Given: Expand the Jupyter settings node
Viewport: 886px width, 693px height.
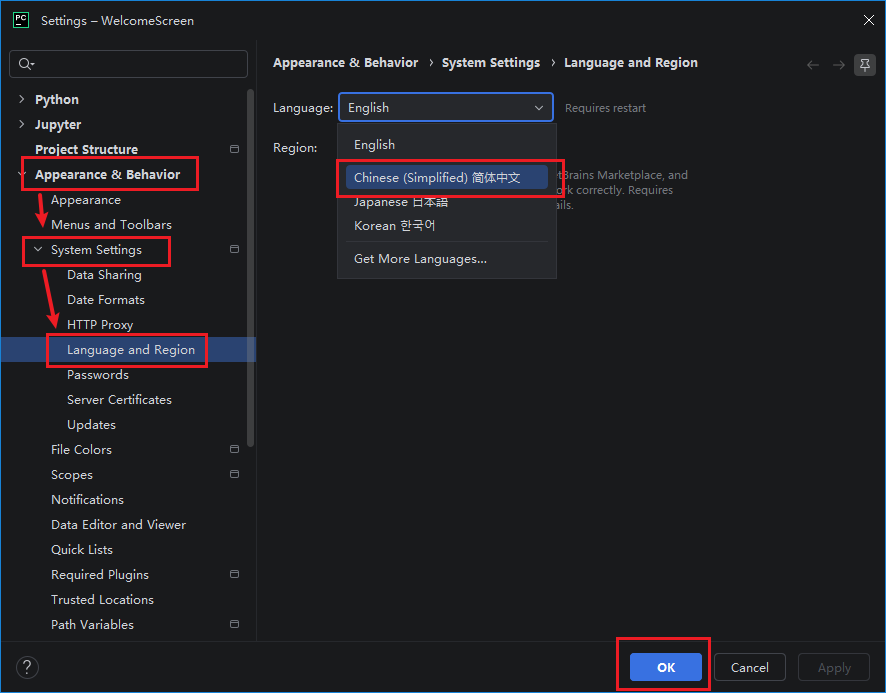Looking at the screenshot, I should click(21, 124).
